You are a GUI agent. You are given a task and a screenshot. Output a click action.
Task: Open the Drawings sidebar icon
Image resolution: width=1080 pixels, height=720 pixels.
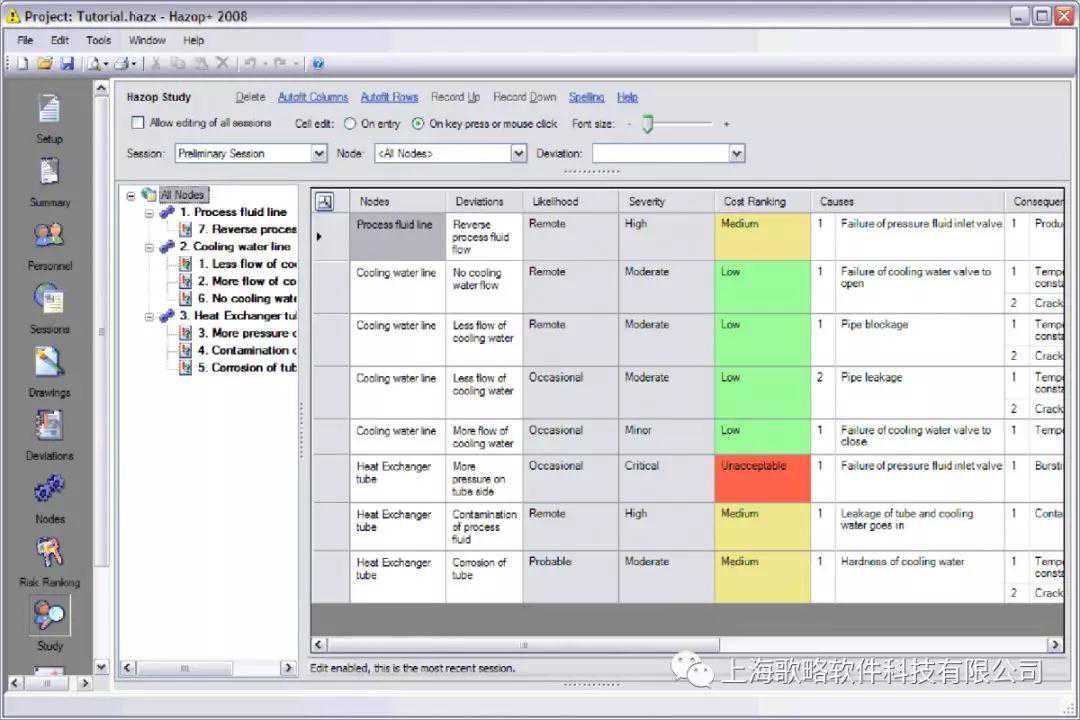(x=49, y=362)
